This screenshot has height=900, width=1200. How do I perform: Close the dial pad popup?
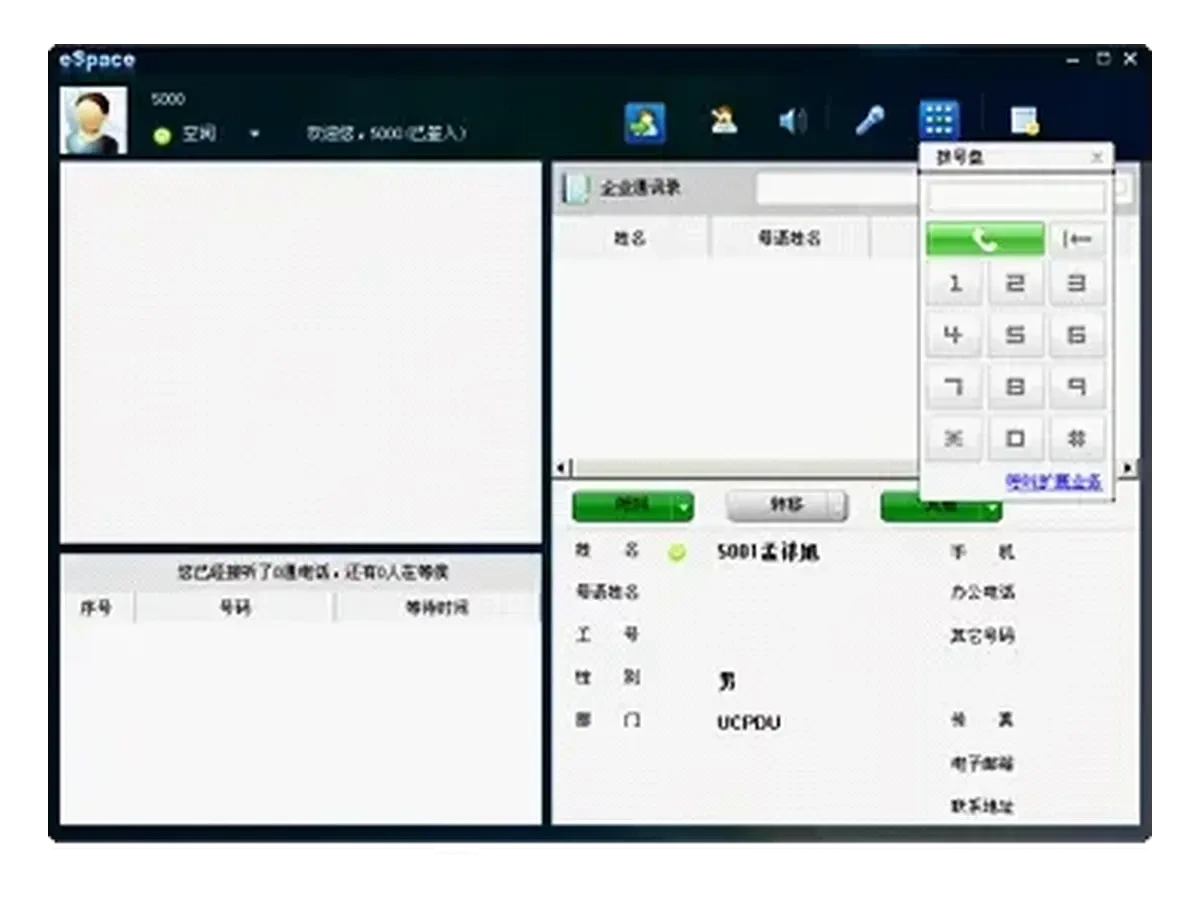click(1096, 157)
